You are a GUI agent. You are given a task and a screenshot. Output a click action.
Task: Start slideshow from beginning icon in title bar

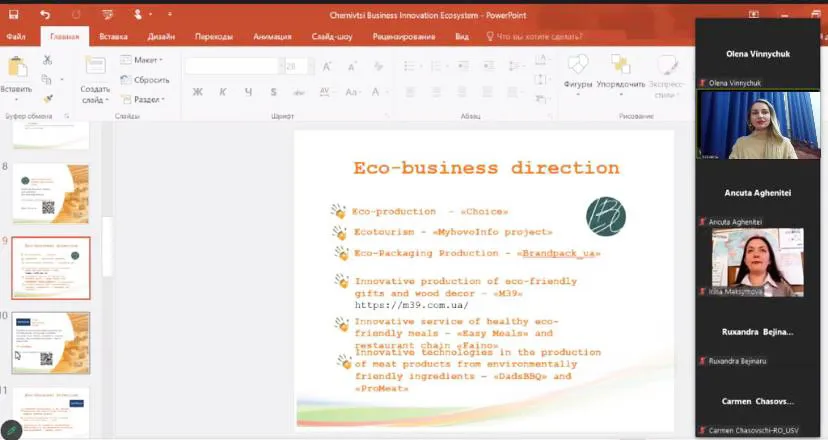coord(106,14)
